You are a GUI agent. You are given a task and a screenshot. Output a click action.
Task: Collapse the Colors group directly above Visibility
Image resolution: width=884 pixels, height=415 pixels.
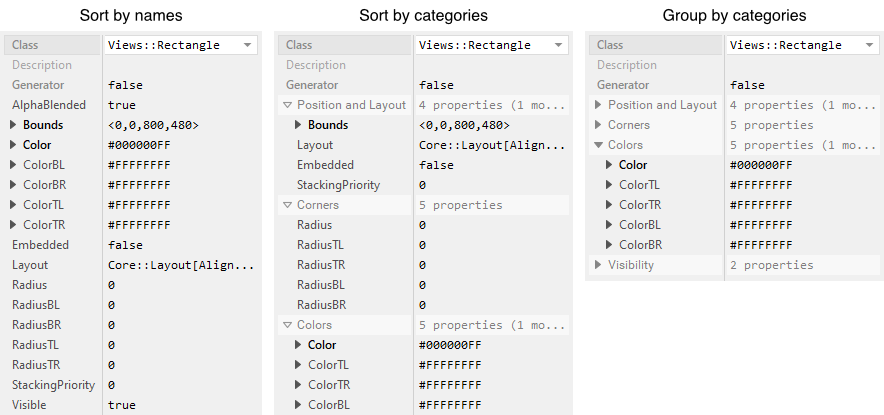(x=598, y=145)
